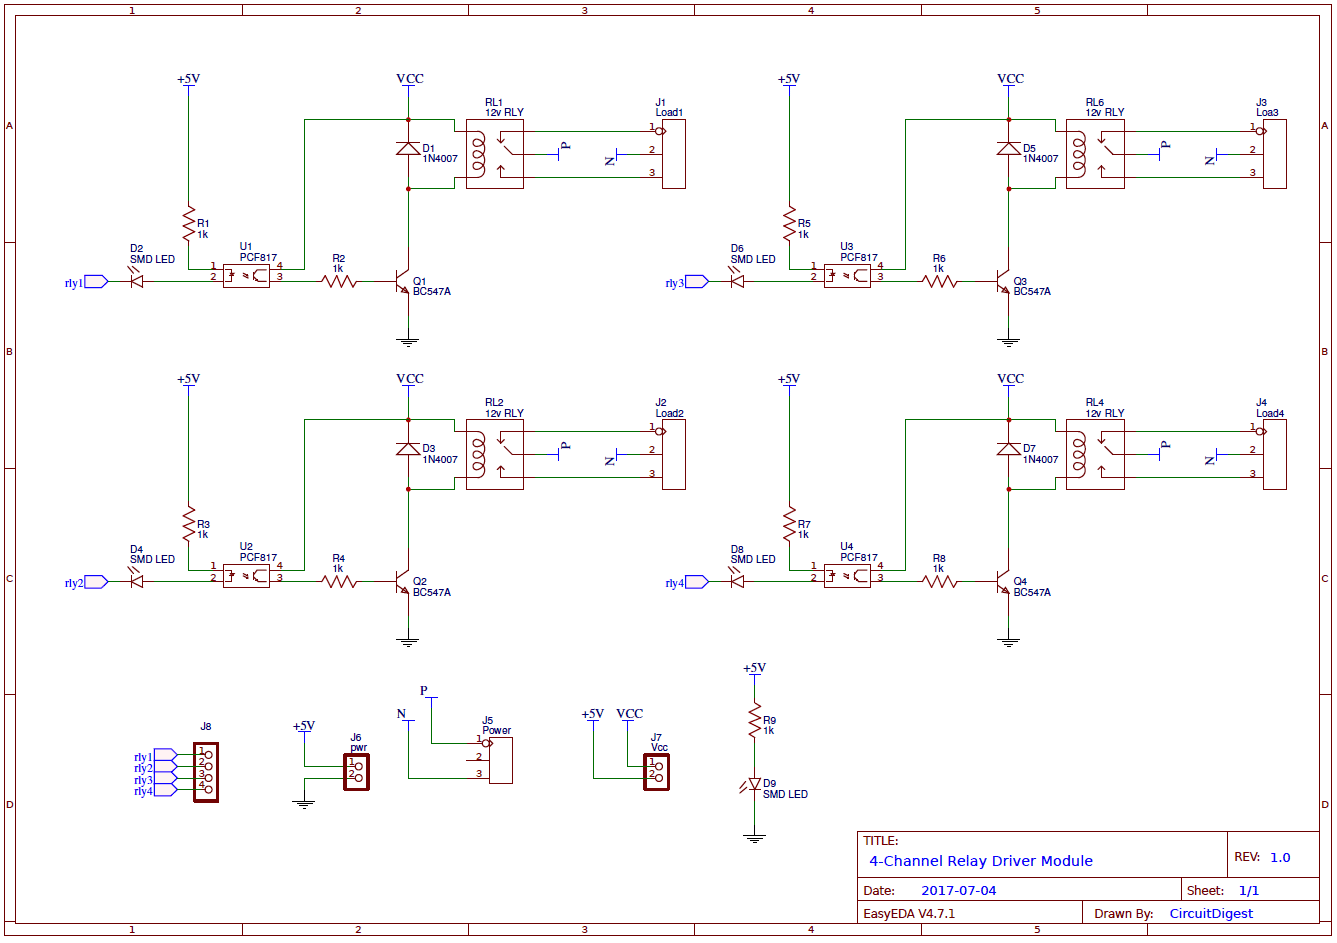The height and width of the screenshot is (943, 1337).
Task: Select the date 2017-07-04 field
Action: click(958, 889)
